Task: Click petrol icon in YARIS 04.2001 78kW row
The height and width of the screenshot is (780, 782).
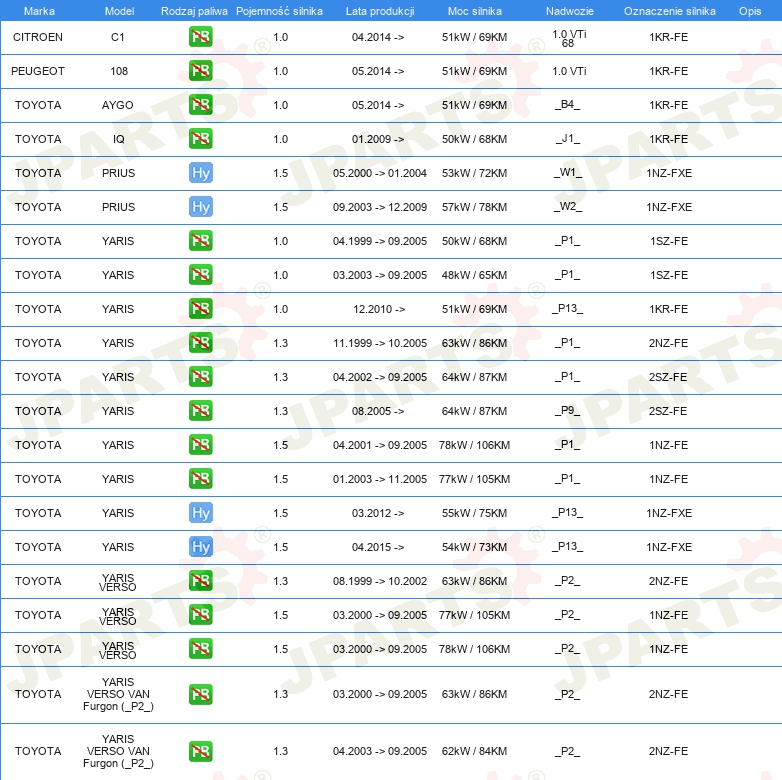Action: 200,445
